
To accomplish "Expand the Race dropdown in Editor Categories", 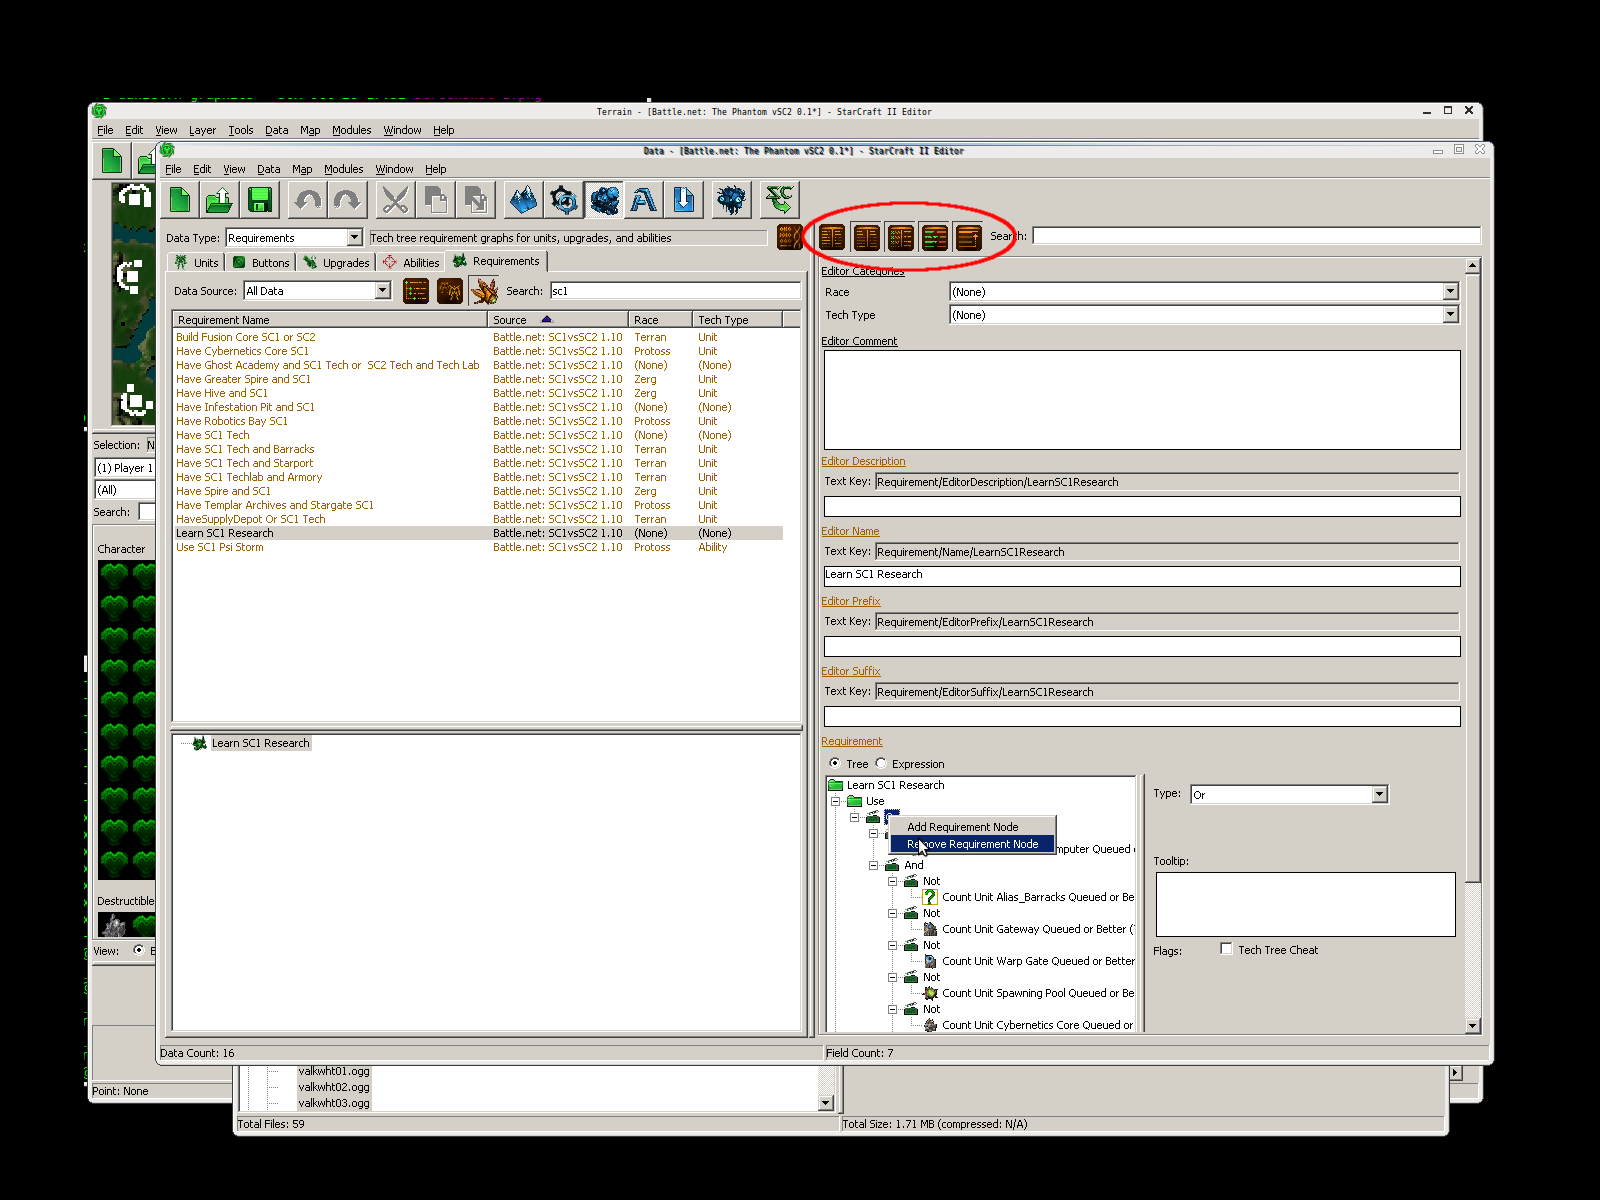I will pos(1450,292).
